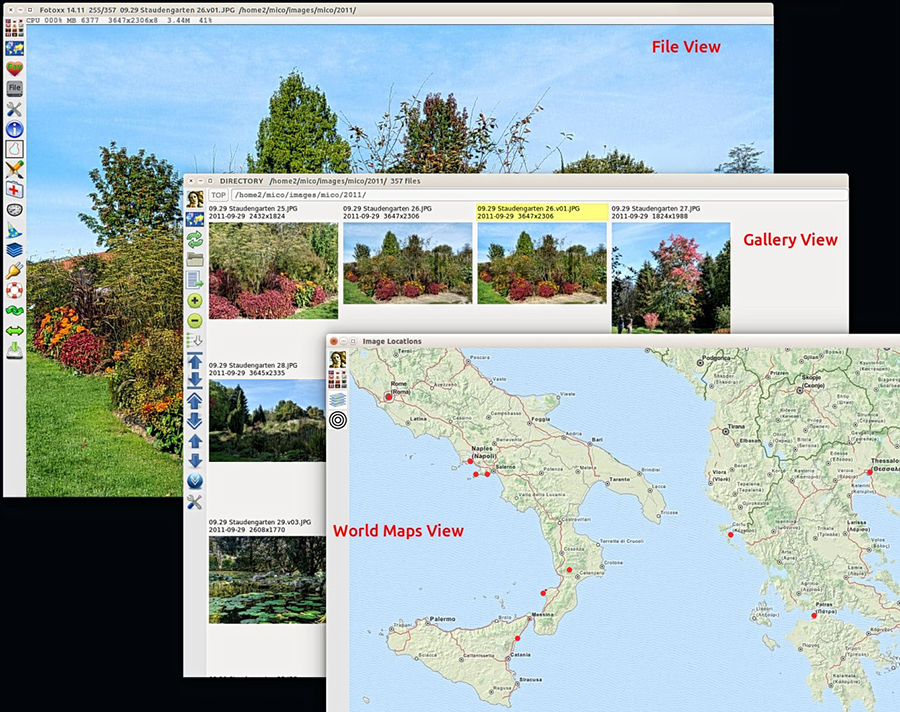Open highlighted Staudengarten 26.v01.JPG thumbnail
This screenshot has height=712, width=900.
tap(542, 263)
